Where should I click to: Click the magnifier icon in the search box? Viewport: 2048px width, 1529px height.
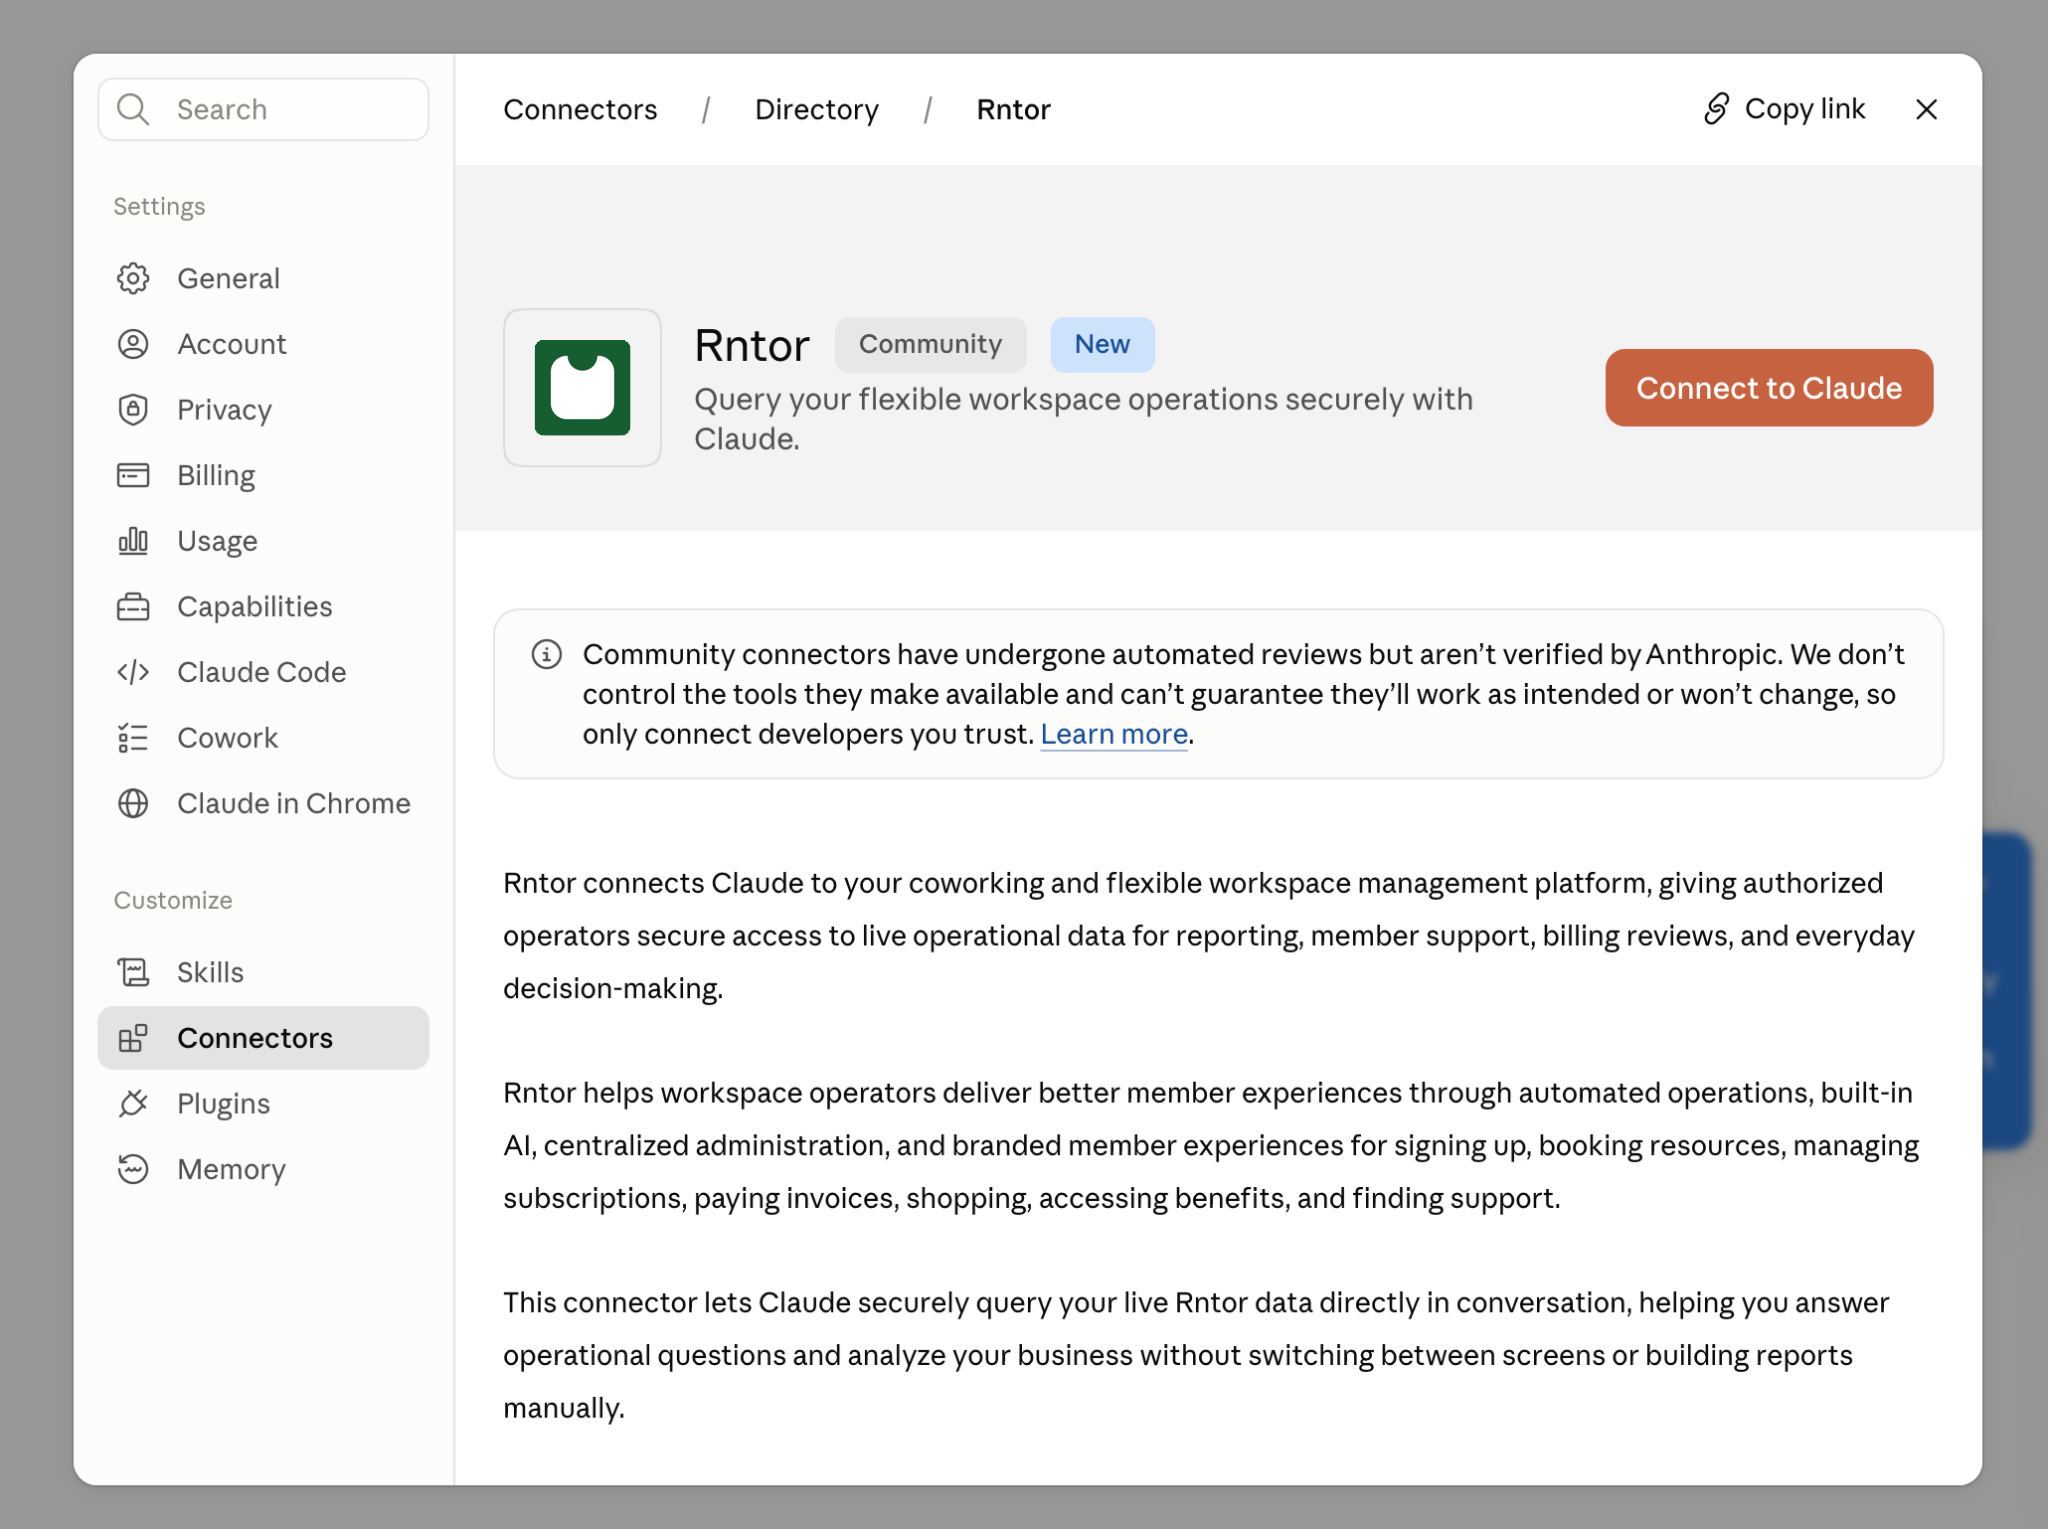pyautogui.click(x=133, y=109)
